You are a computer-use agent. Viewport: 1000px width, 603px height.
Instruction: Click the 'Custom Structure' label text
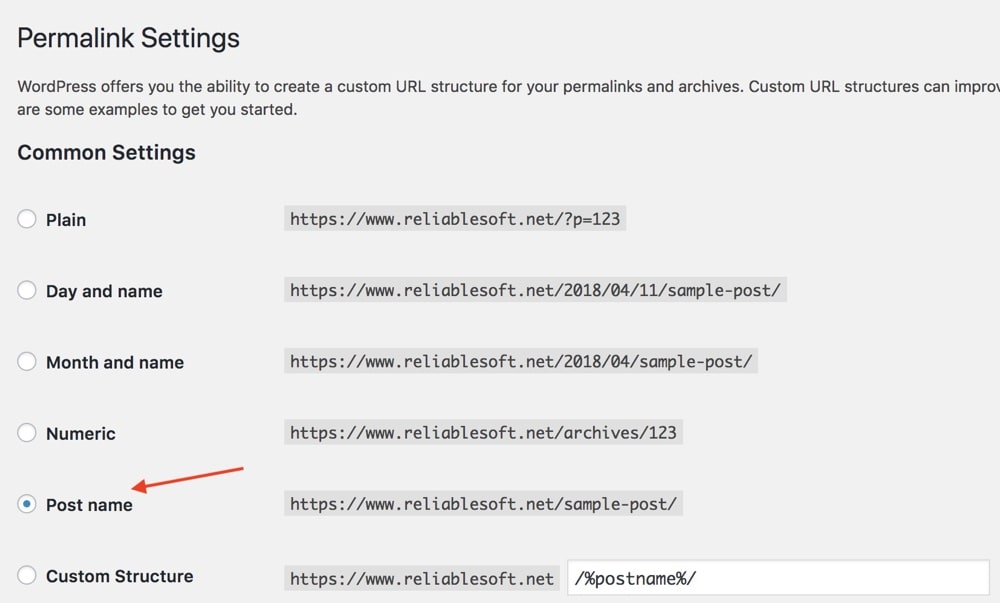120,576
